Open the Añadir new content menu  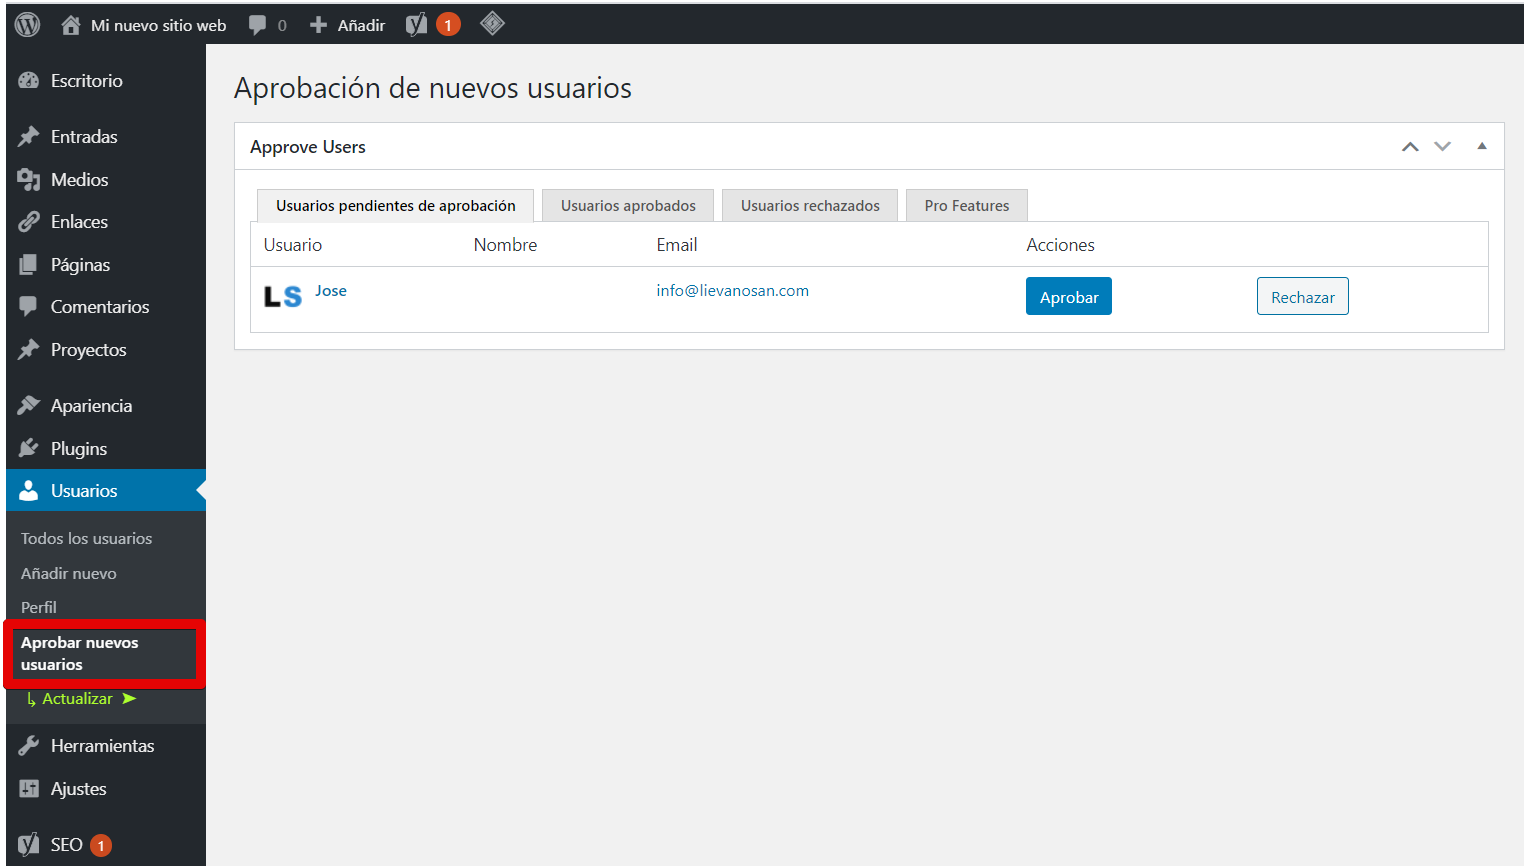(361, 25)
